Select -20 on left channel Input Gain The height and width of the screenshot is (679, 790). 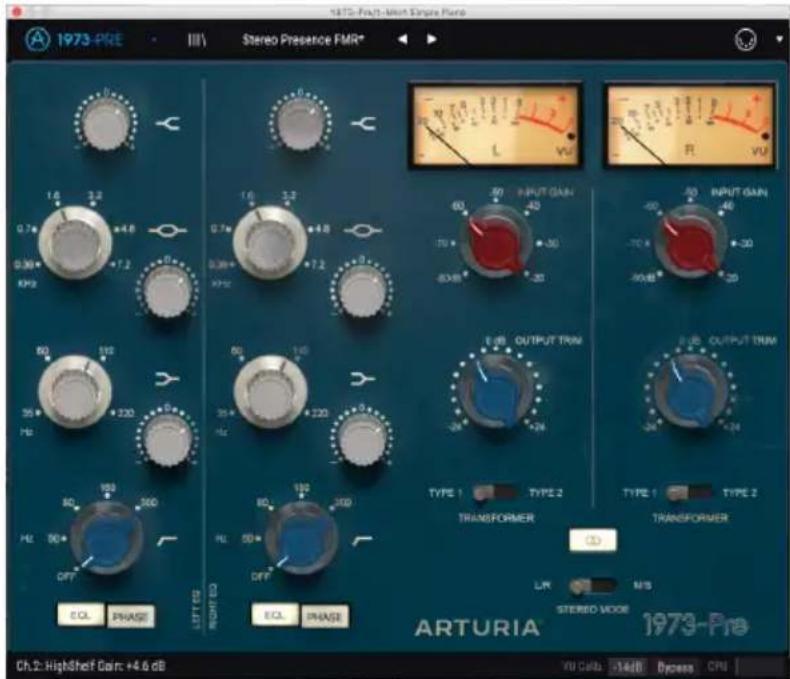coord(537,278)
